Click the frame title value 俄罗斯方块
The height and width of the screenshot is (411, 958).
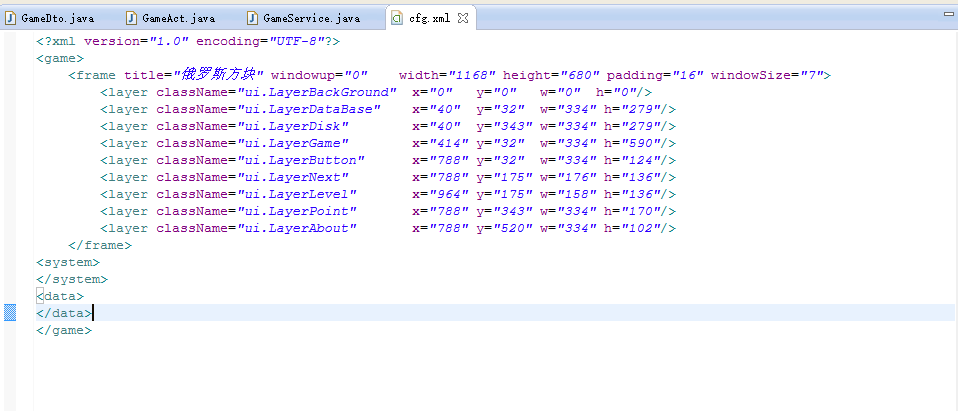[x=218, y=75]
